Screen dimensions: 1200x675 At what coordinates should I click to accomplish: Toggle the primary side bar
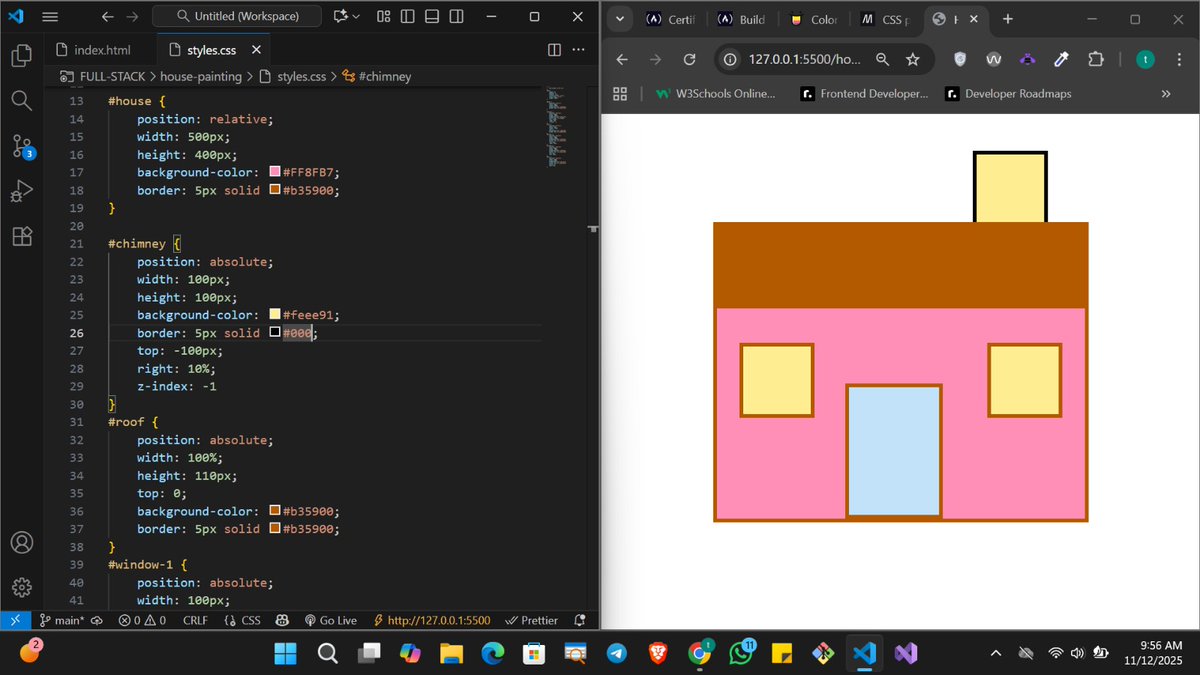[408, 17]
